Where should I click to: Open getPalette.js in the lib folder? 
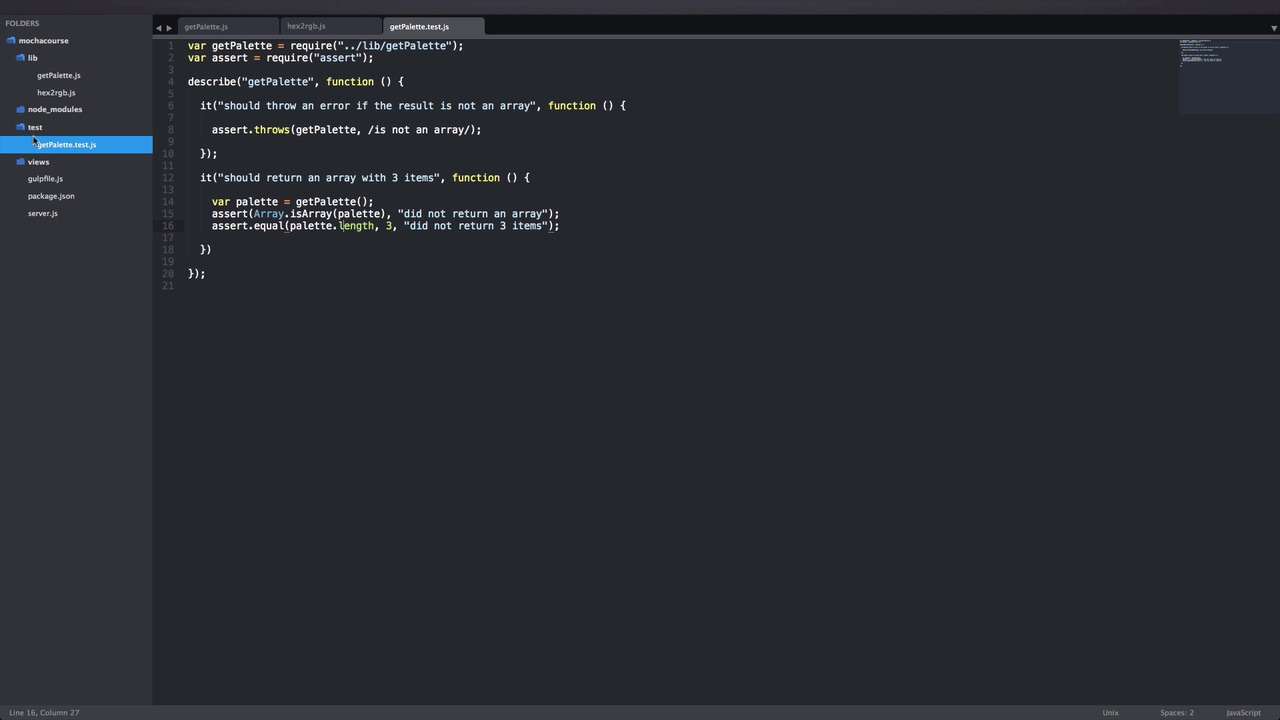point(59,75)
